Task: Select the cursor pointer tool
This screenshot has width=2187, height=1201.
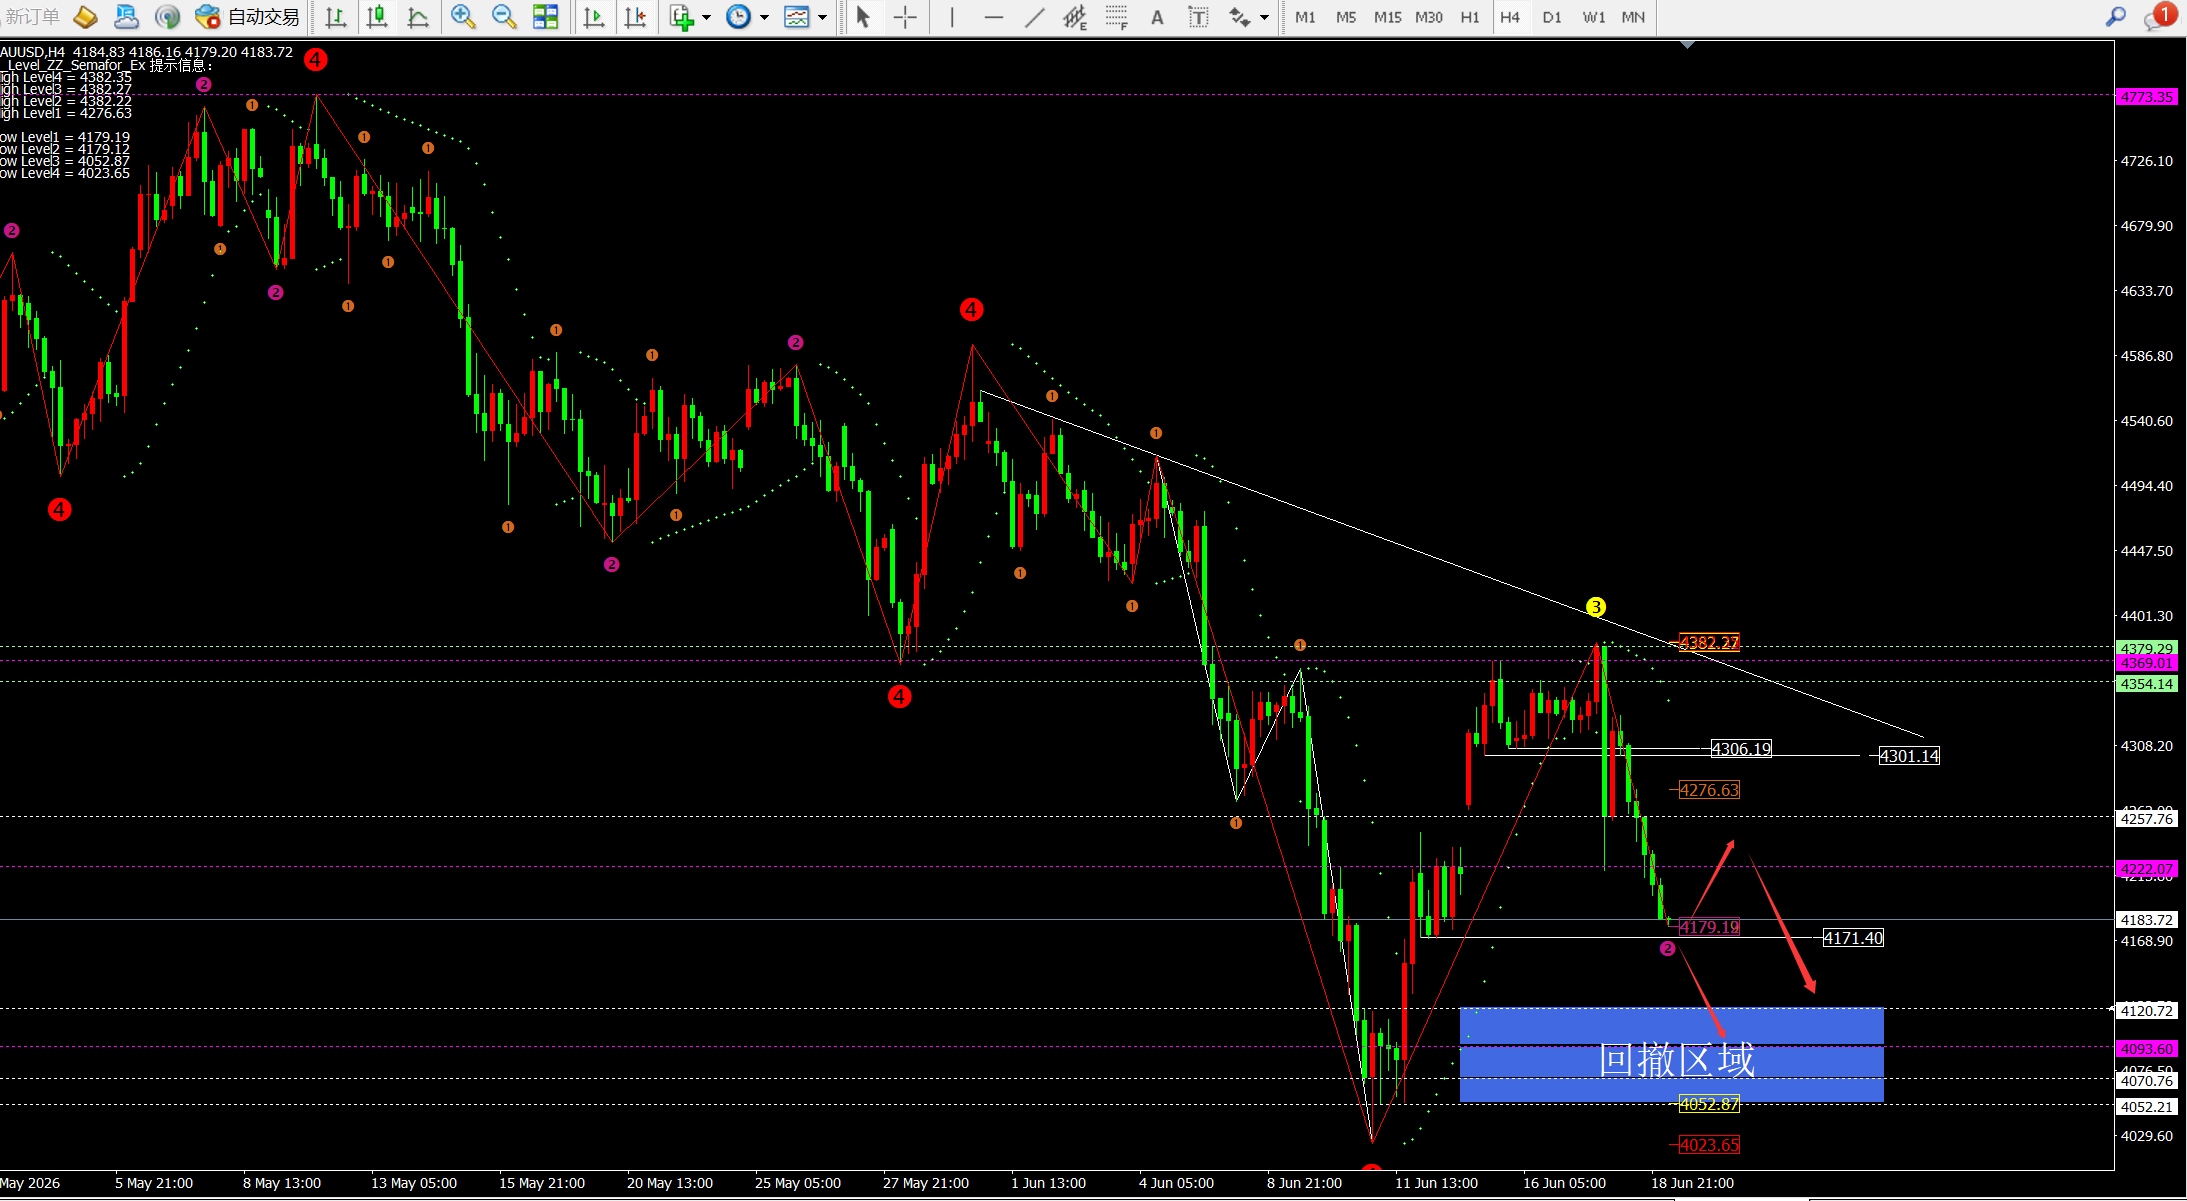Action: point(864,17)
